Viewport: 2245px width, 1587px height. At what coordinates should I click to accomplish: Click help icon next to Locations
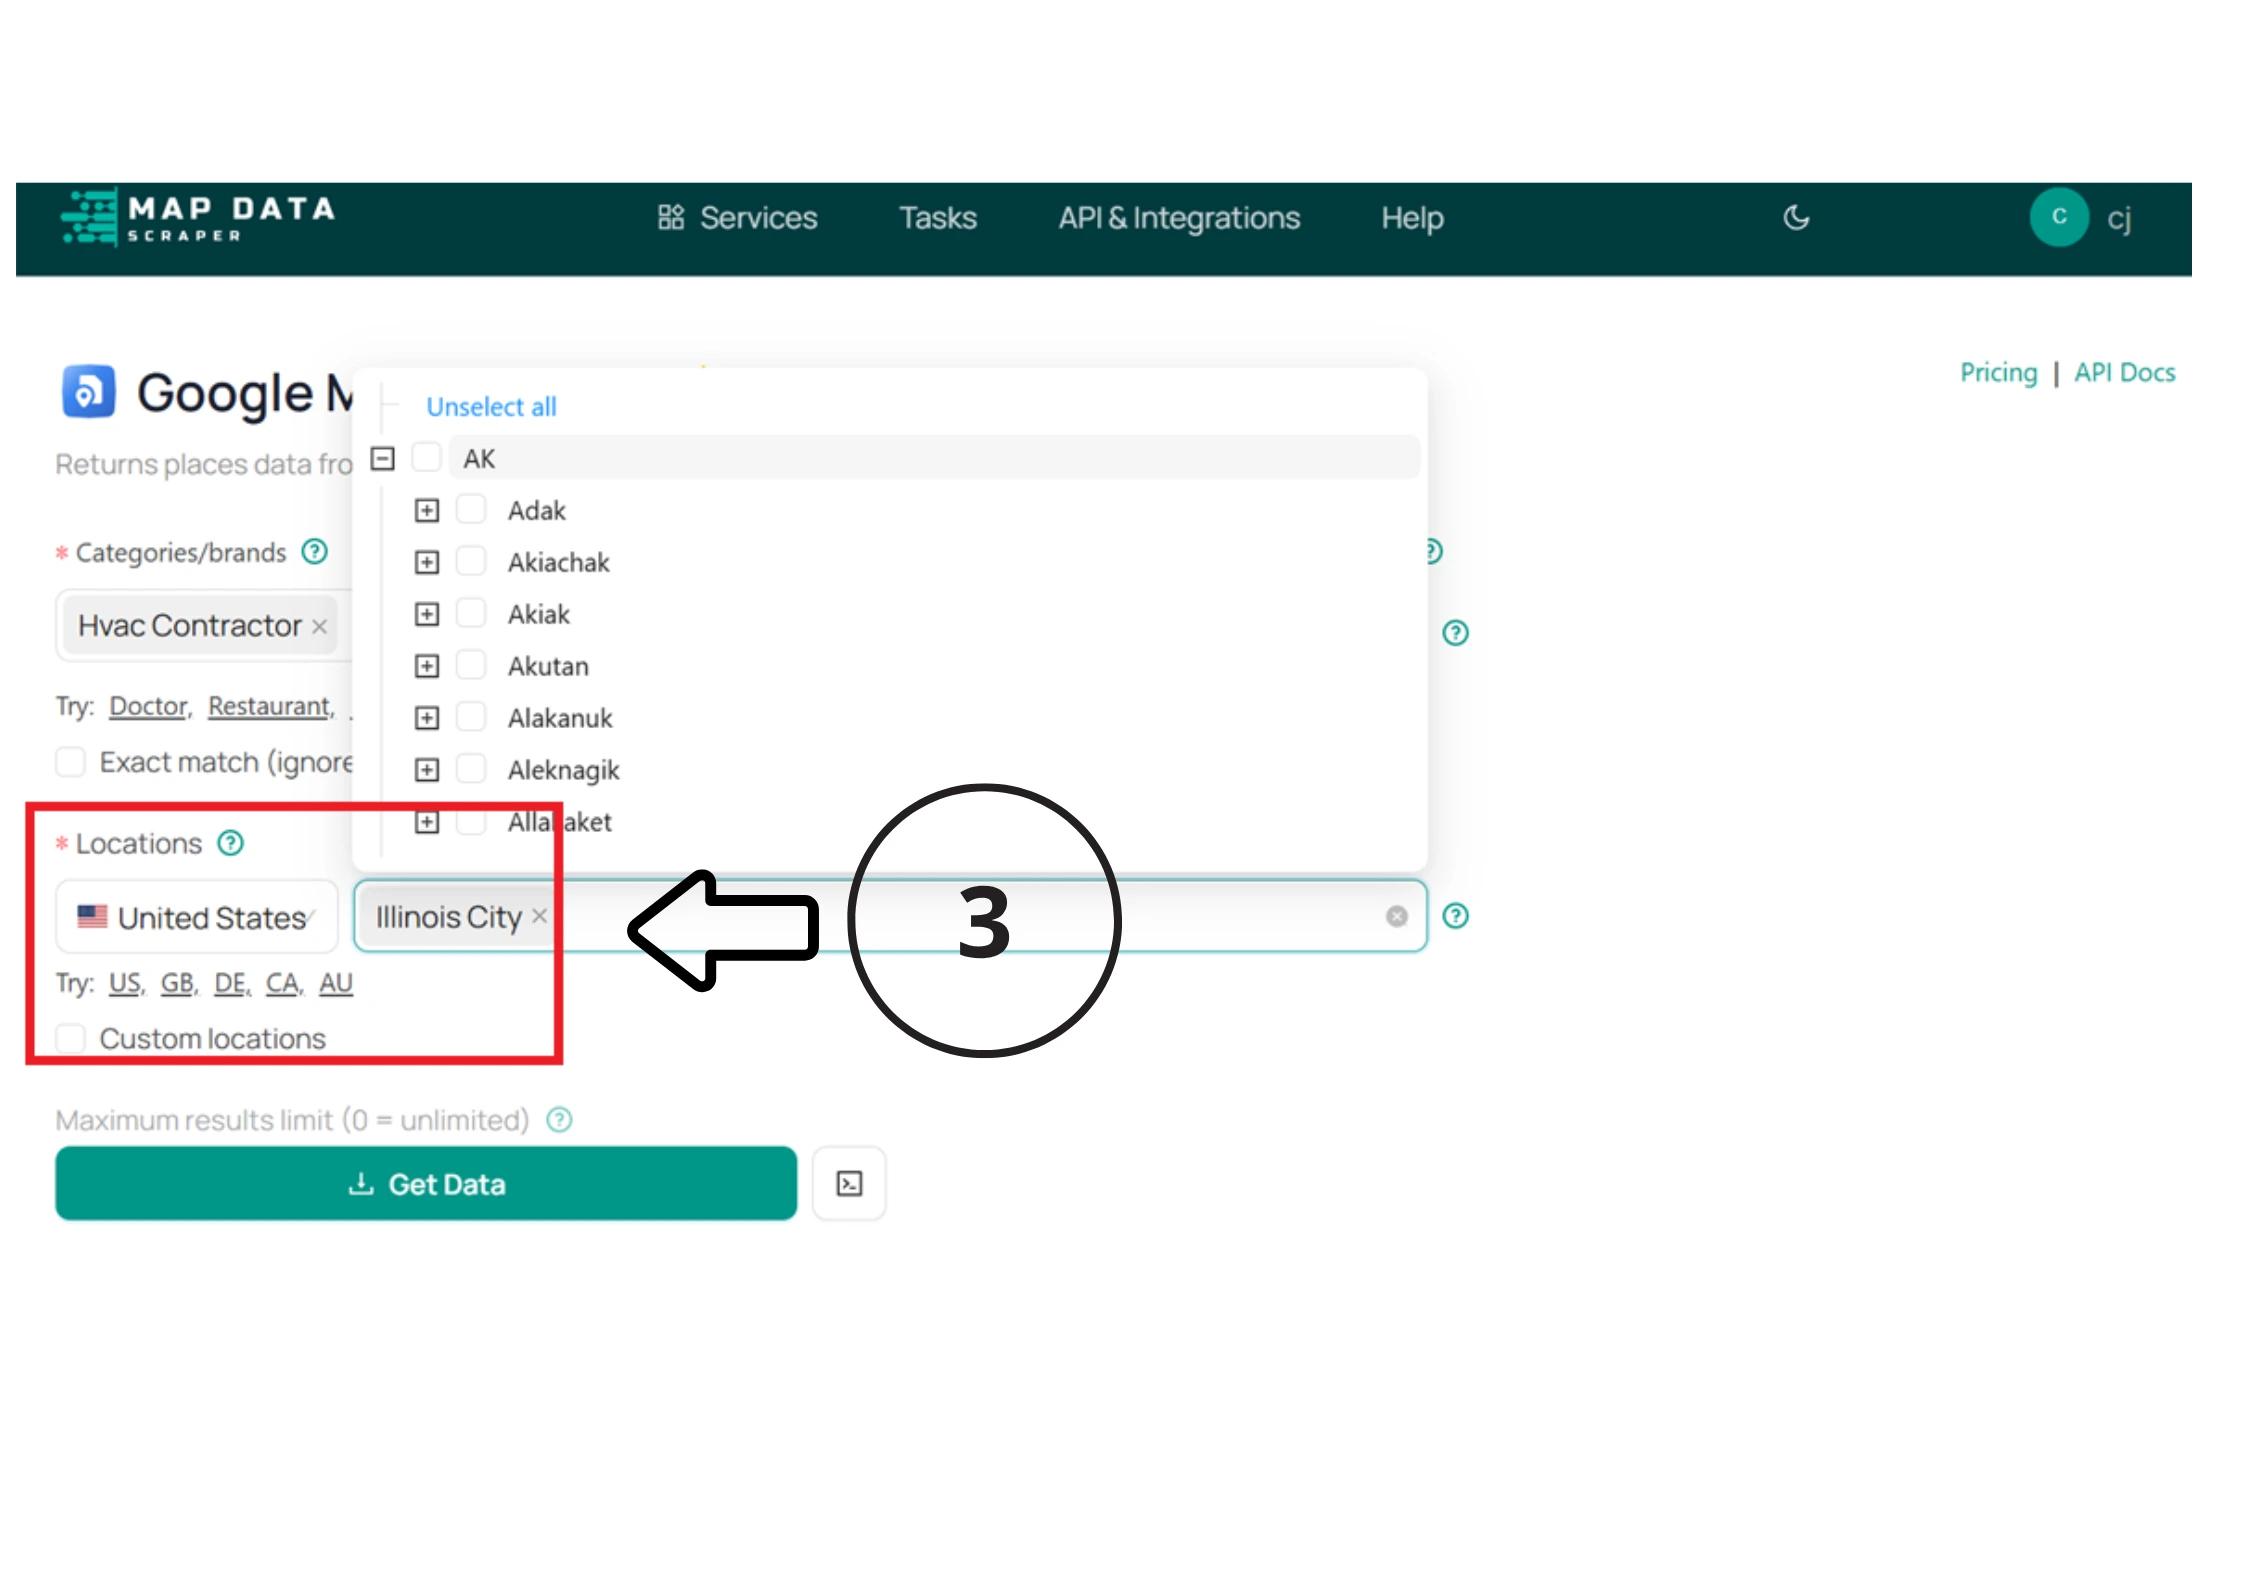coord(231,843)
